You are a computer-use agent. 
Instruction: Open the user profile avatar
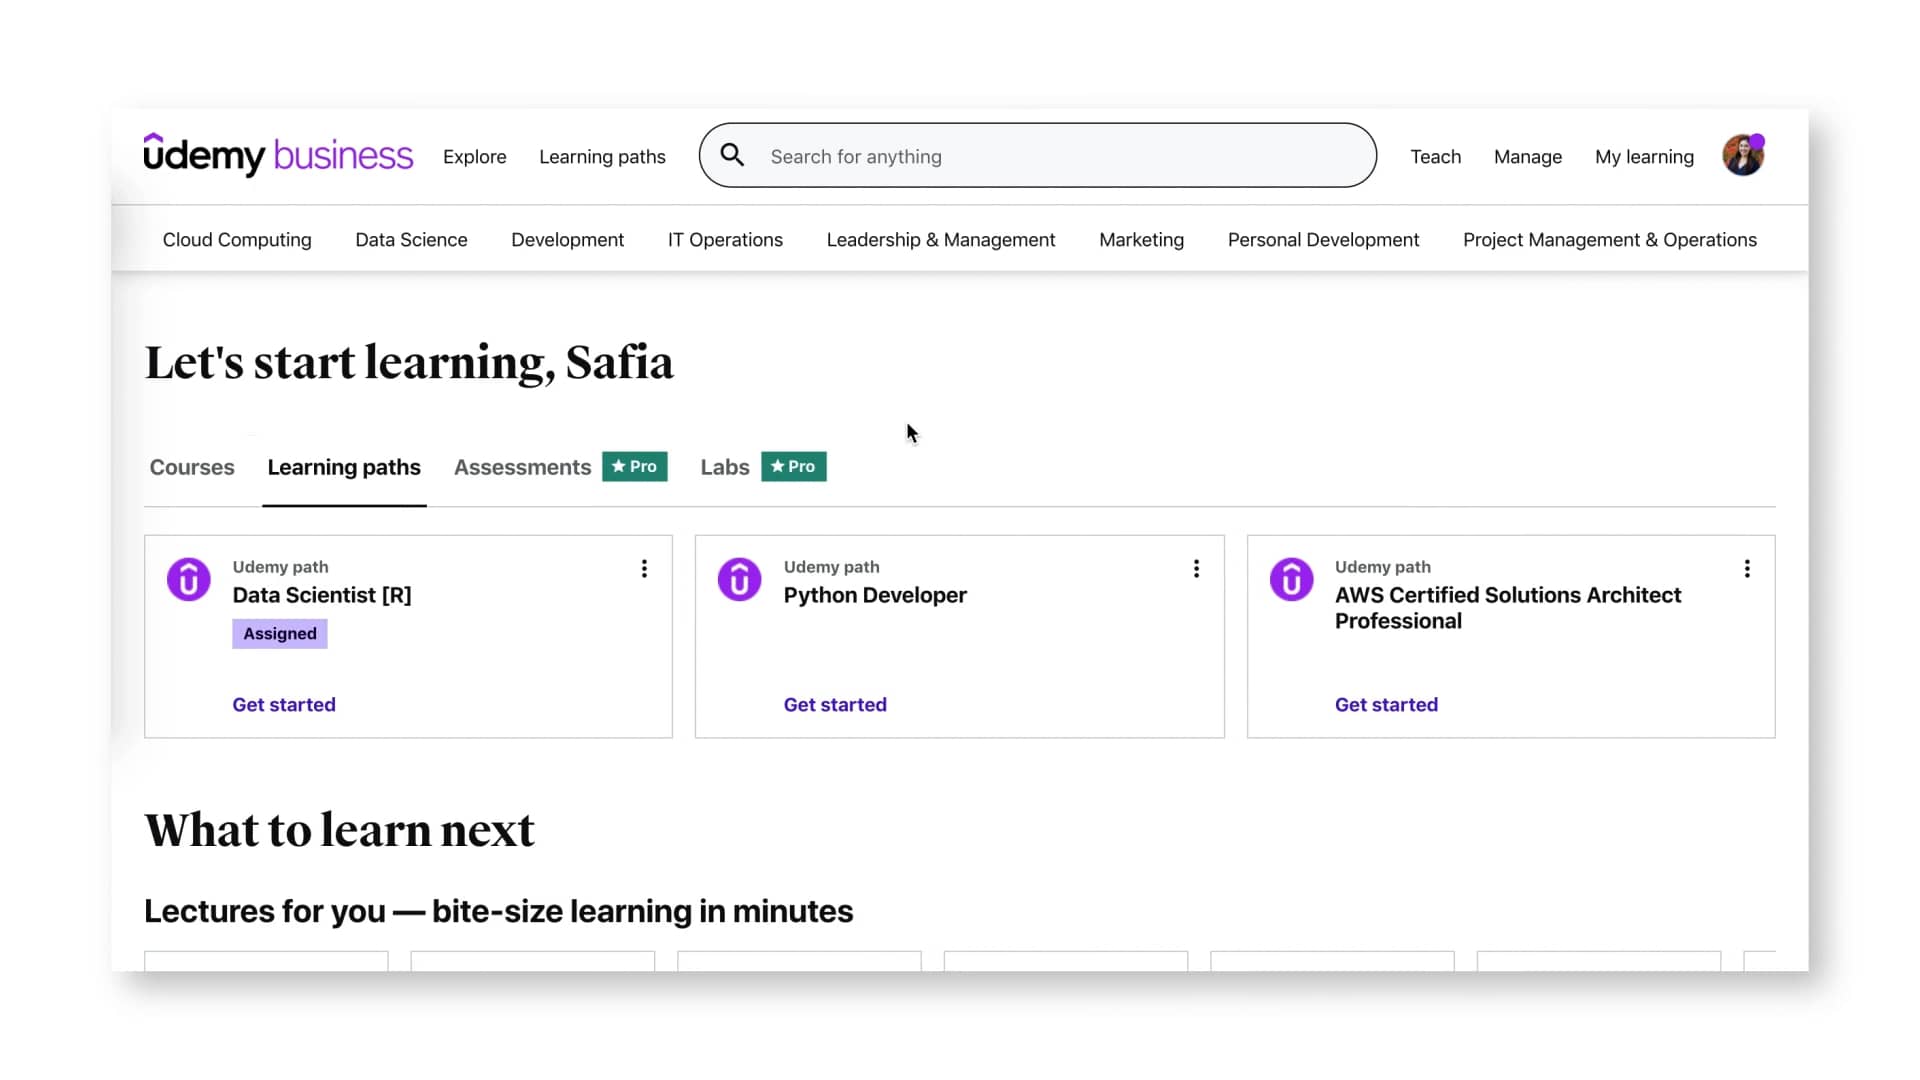pos(1743,155)
